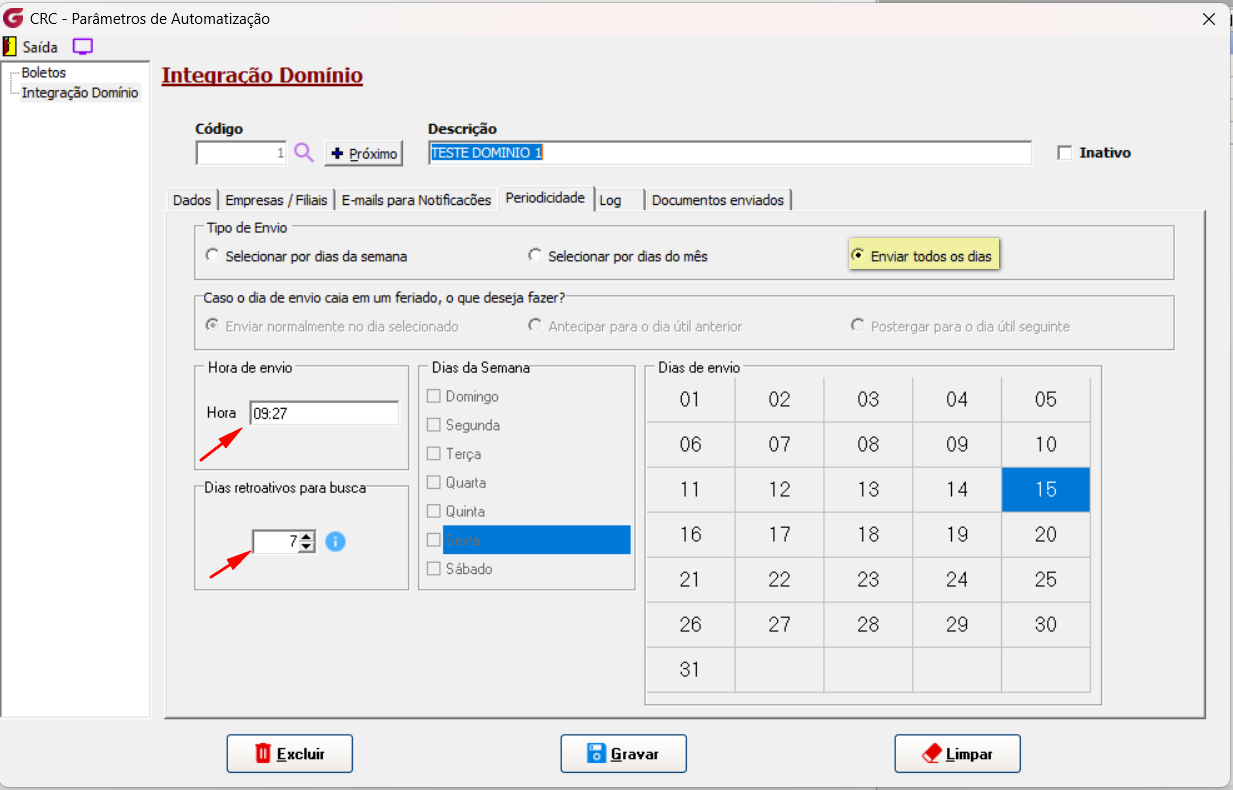Select day 30 in Dias de envio

click(1046, 625)
